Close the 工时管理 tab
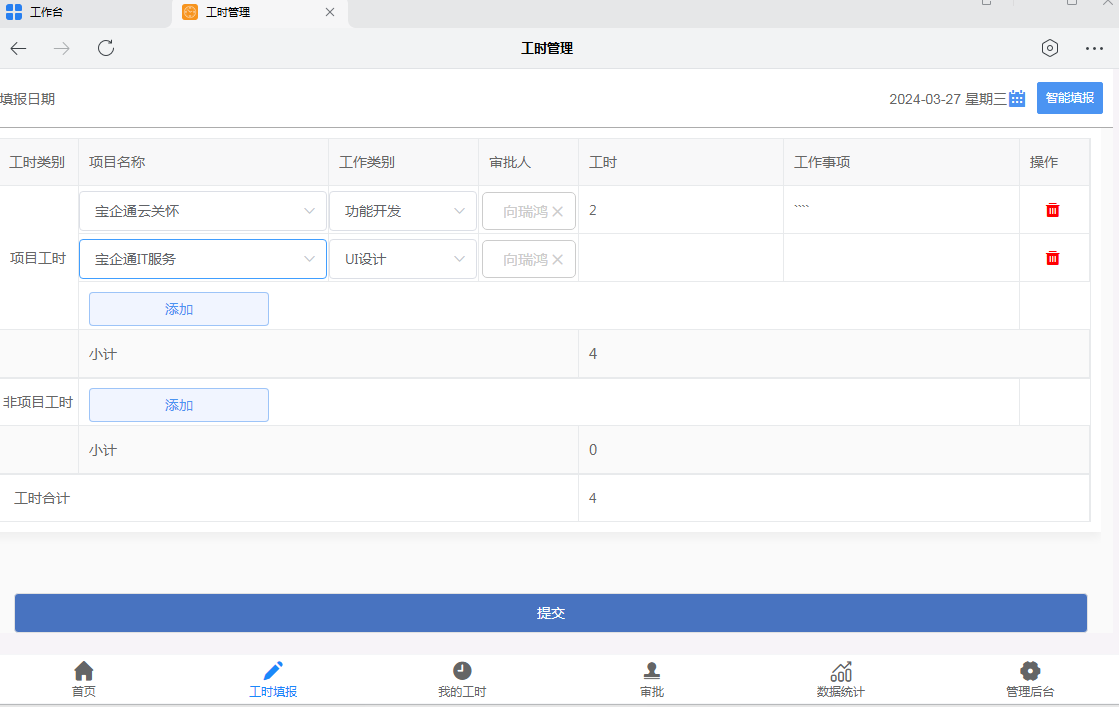This screenshot has width=1119, height=707. [x=330, y=12]
